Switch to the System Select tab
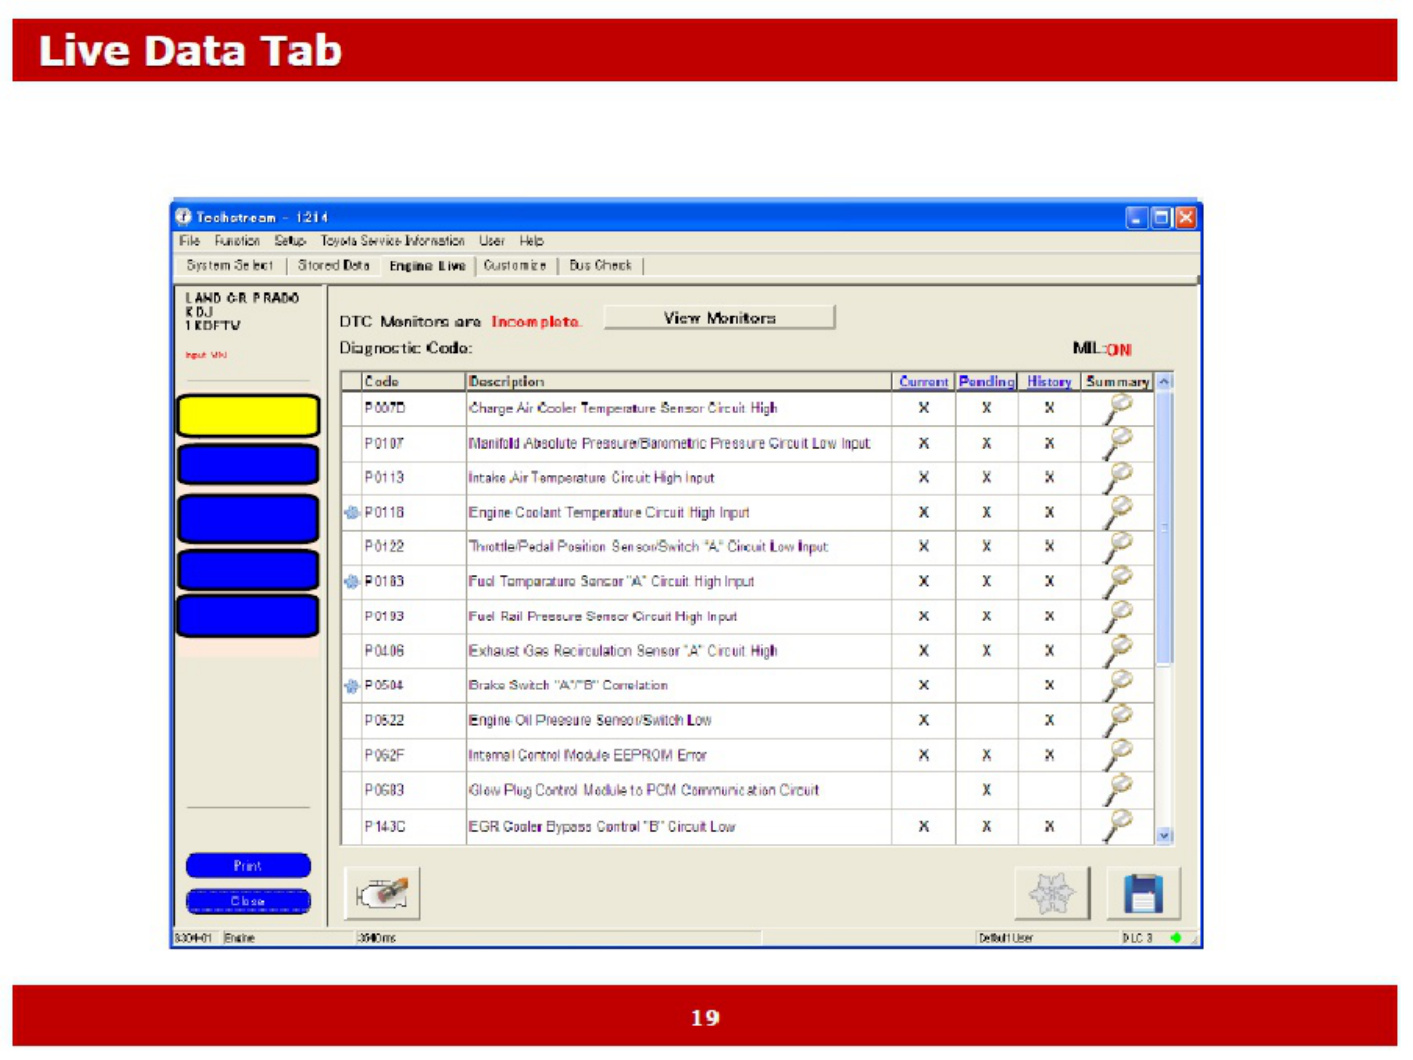 229,266
